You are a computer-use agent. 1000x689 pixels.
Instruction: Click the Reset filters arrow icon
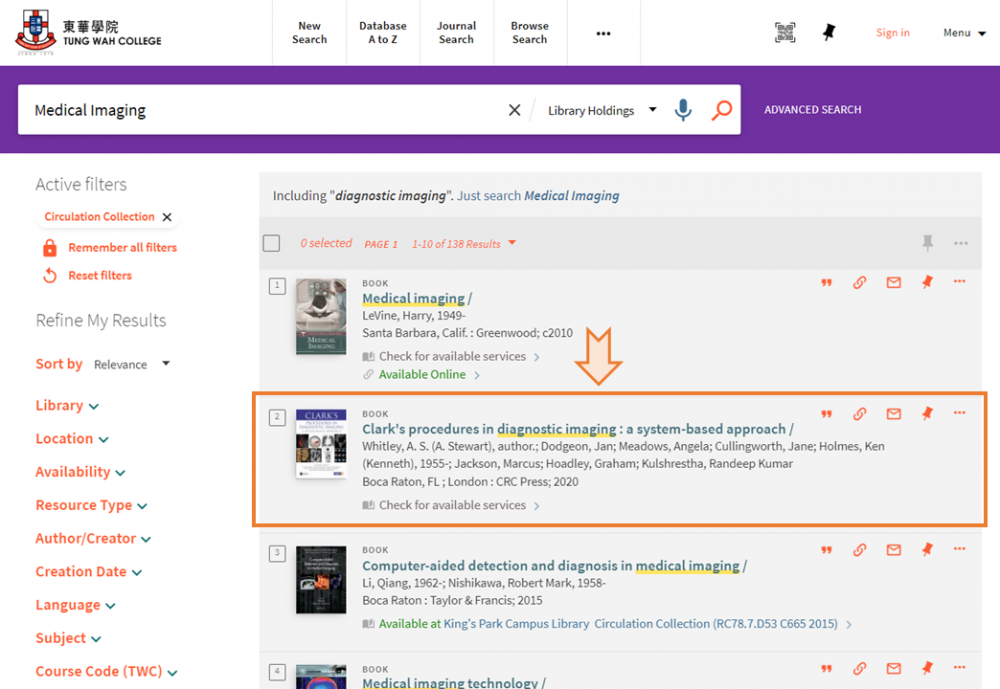coord(50,276)
